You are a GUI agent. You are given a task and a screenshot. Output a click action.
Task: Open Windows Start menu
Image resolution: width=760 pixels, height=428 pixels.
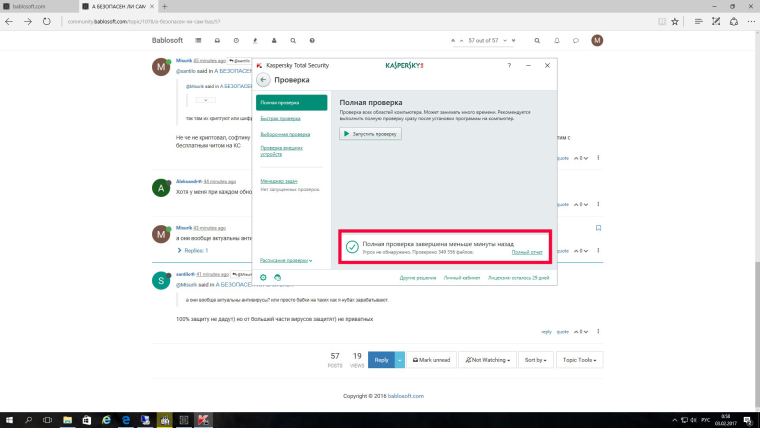[x=9, y=420]
